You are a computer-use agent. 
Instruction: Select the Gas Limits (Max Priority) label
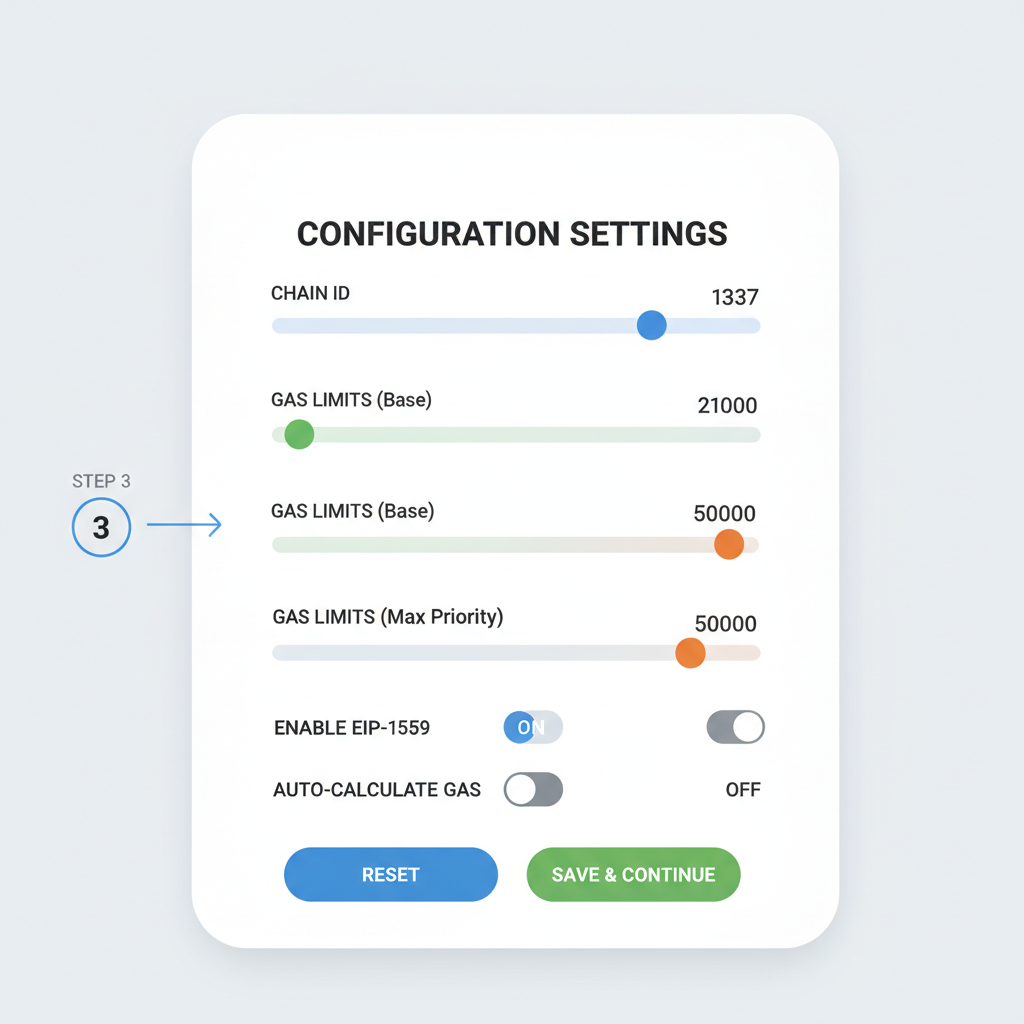pos(386,617)
